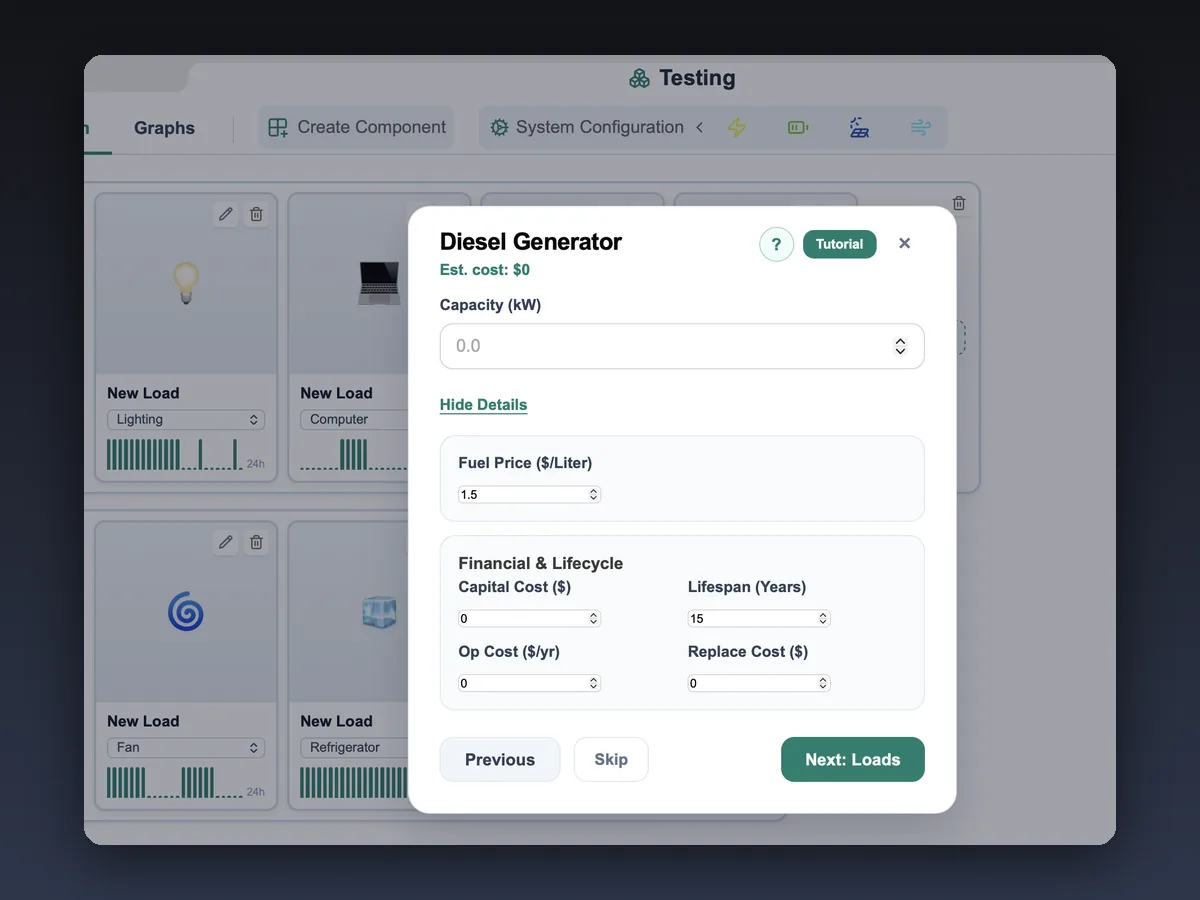Select the green battery icon
The width and height of the screenshot is (1200, 900).
pos(798,127)
